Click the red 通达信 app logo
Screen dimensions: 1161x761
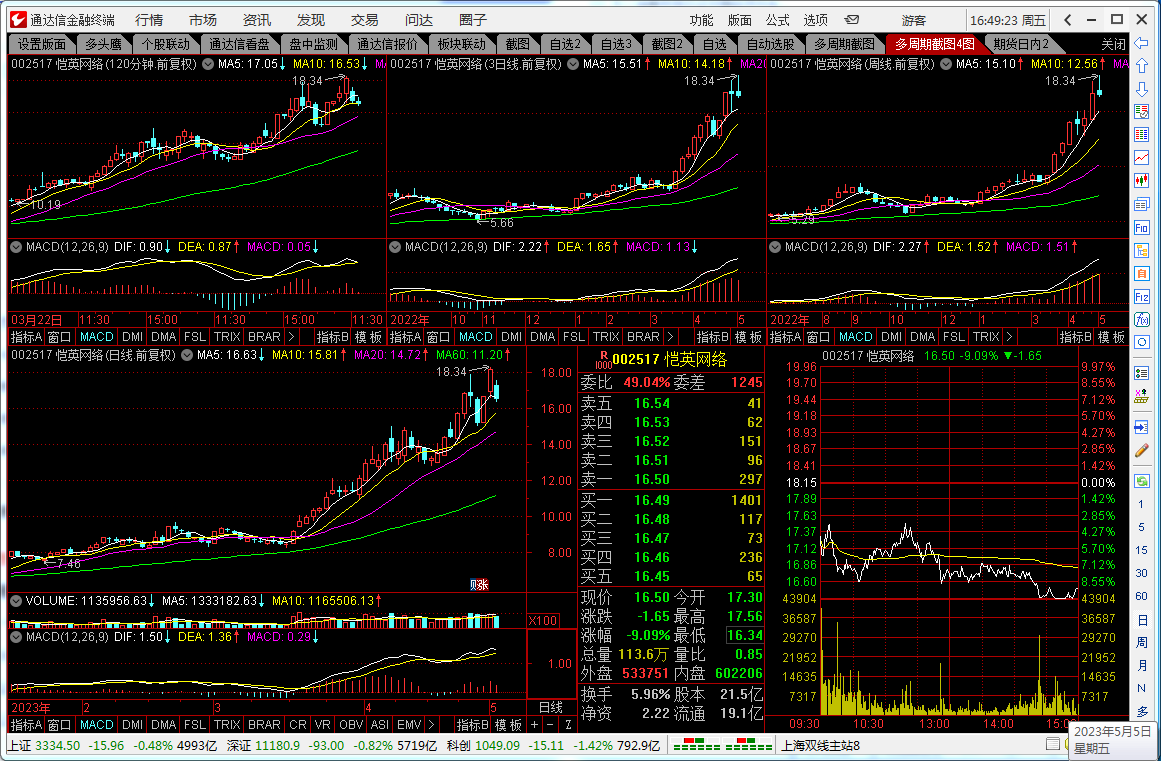coord(17,19)
